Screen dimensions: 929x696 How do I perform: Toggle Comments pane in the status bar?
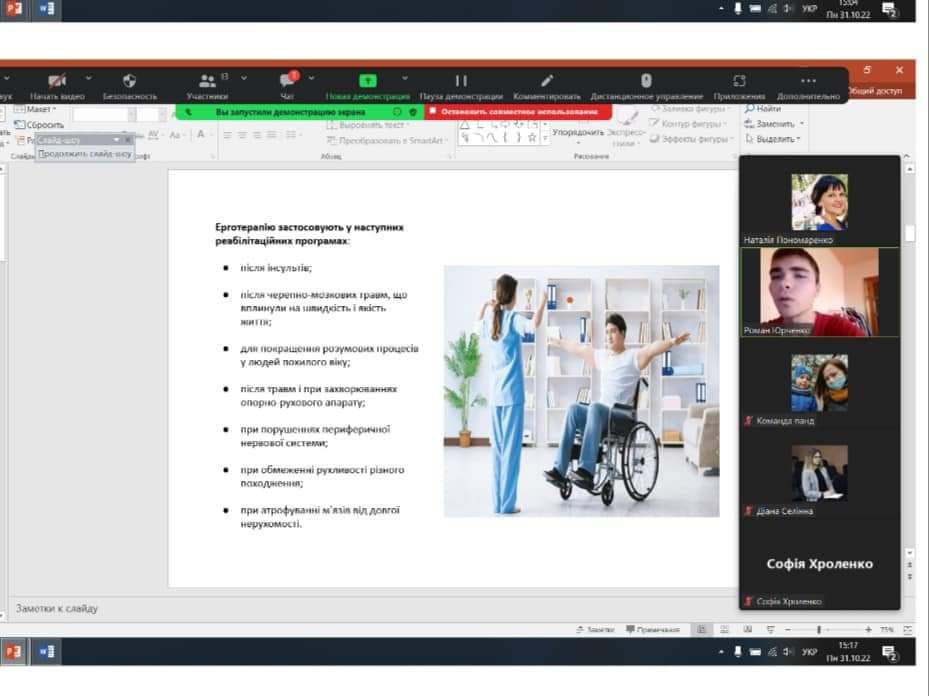click(652, 630)
